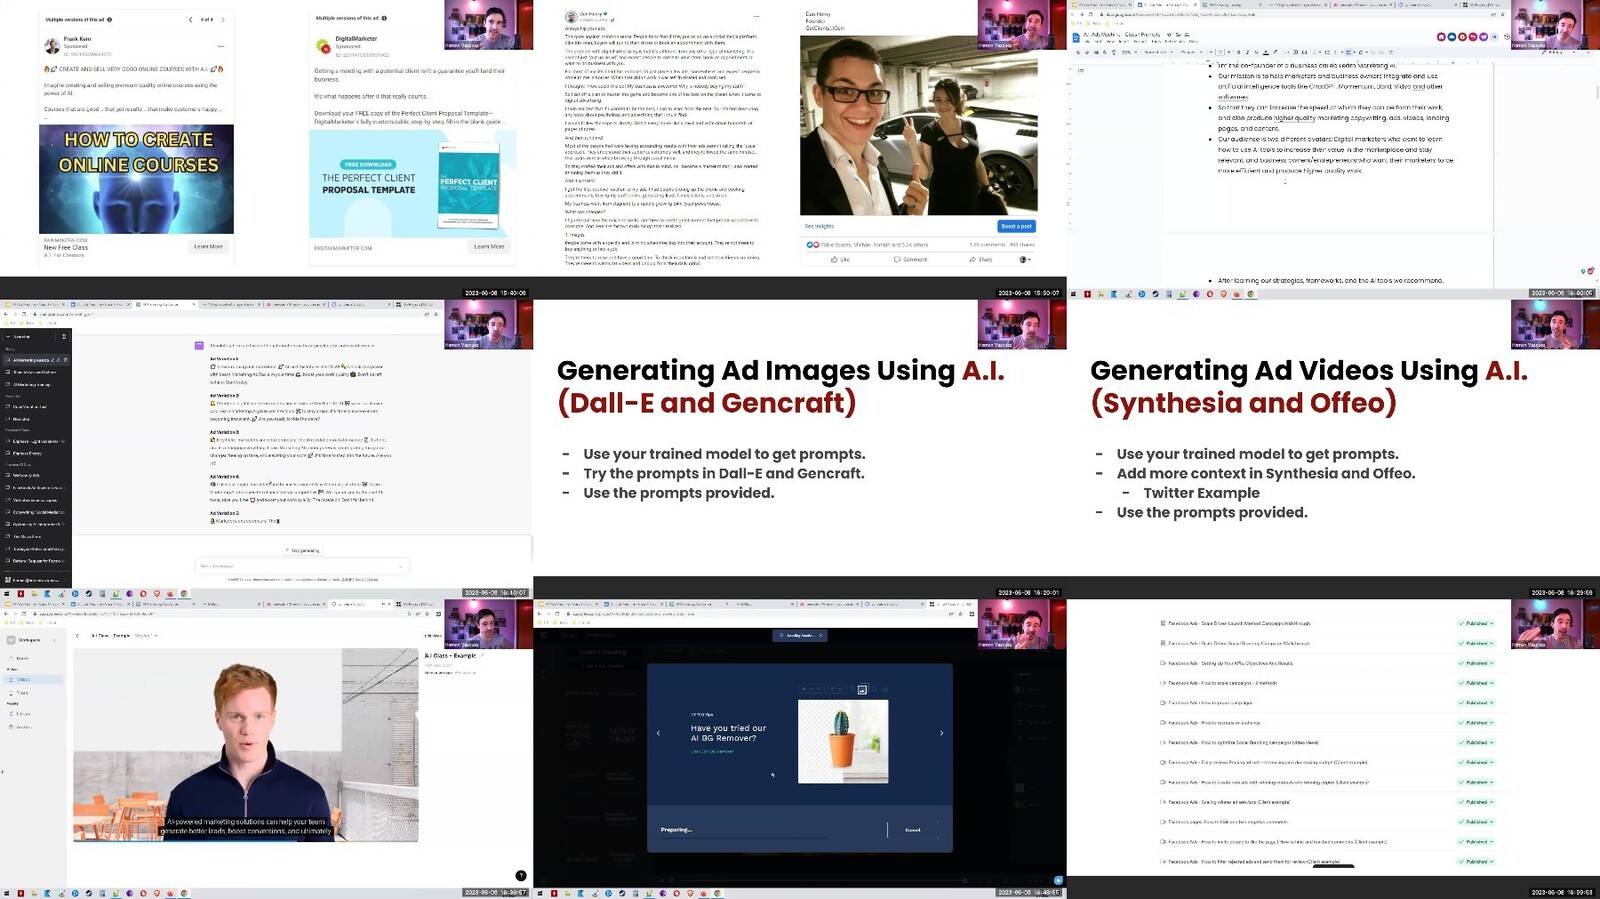Viewport: 1600px width, 899px height.
Task: Open Published dropdown for 'Setting Up Your KPIs'
Action: pos(1476,663)
